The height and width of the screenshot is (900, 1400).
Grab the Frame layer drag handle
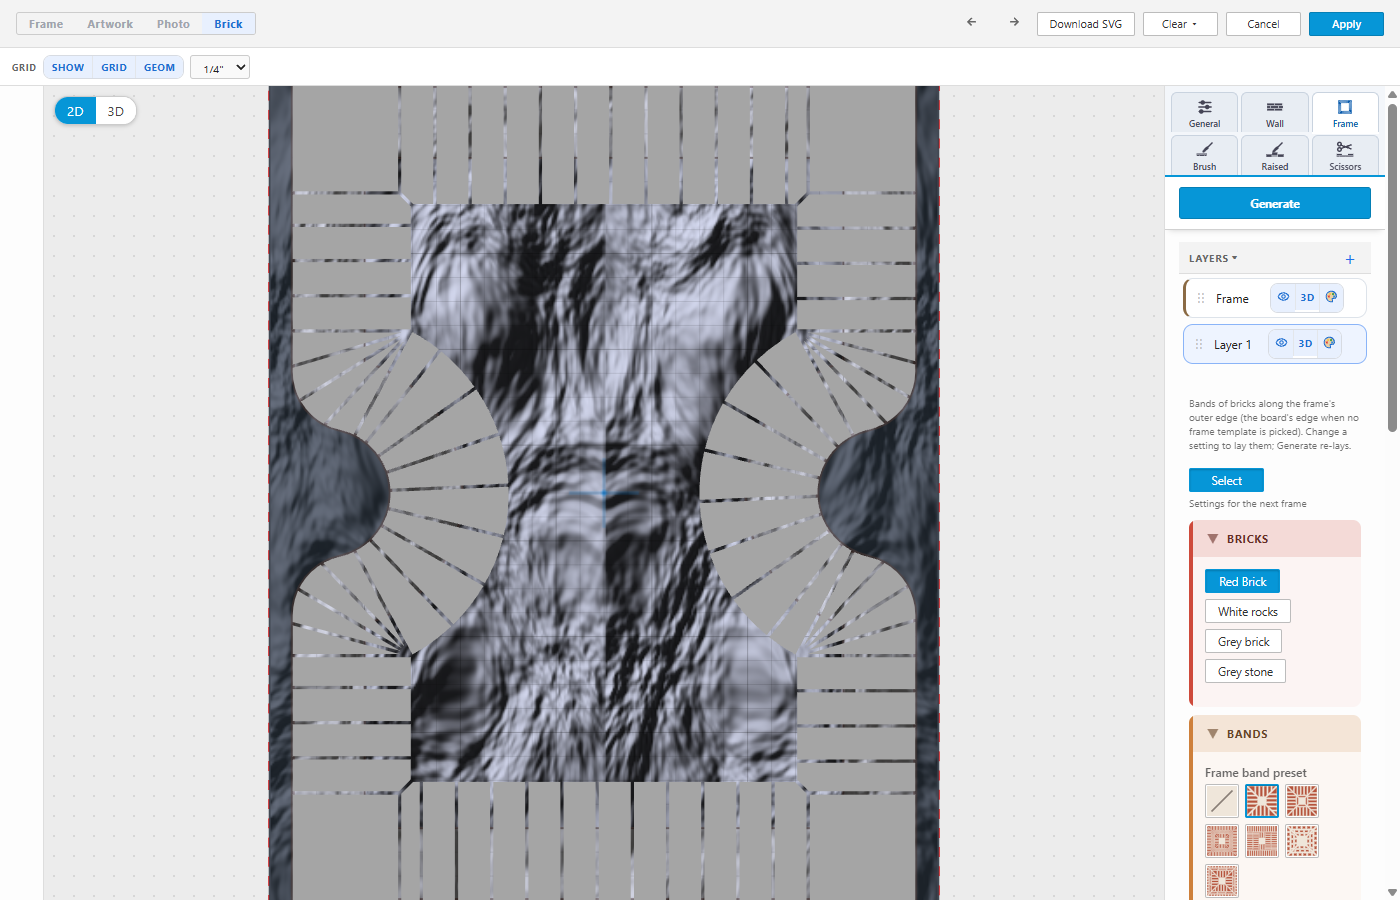point(1201,298)
